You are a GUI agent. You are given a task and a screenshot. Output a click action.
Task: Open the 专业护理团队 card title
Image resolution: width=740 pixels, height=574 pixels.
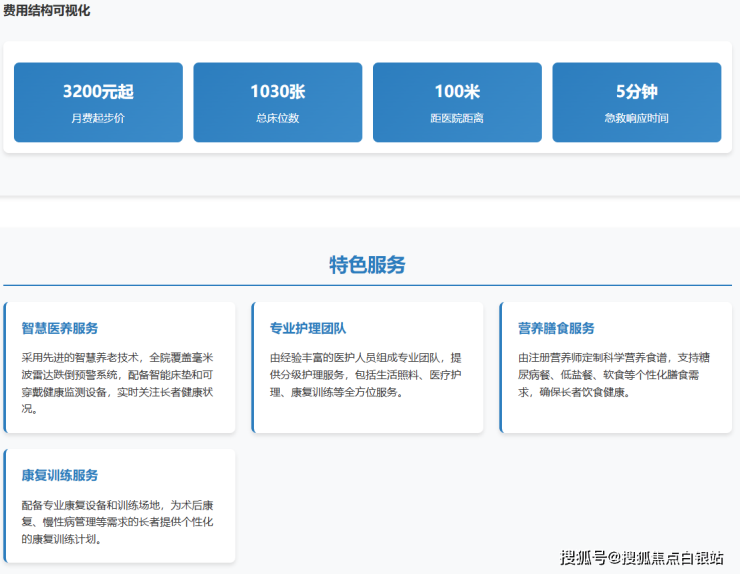(308, 328)
